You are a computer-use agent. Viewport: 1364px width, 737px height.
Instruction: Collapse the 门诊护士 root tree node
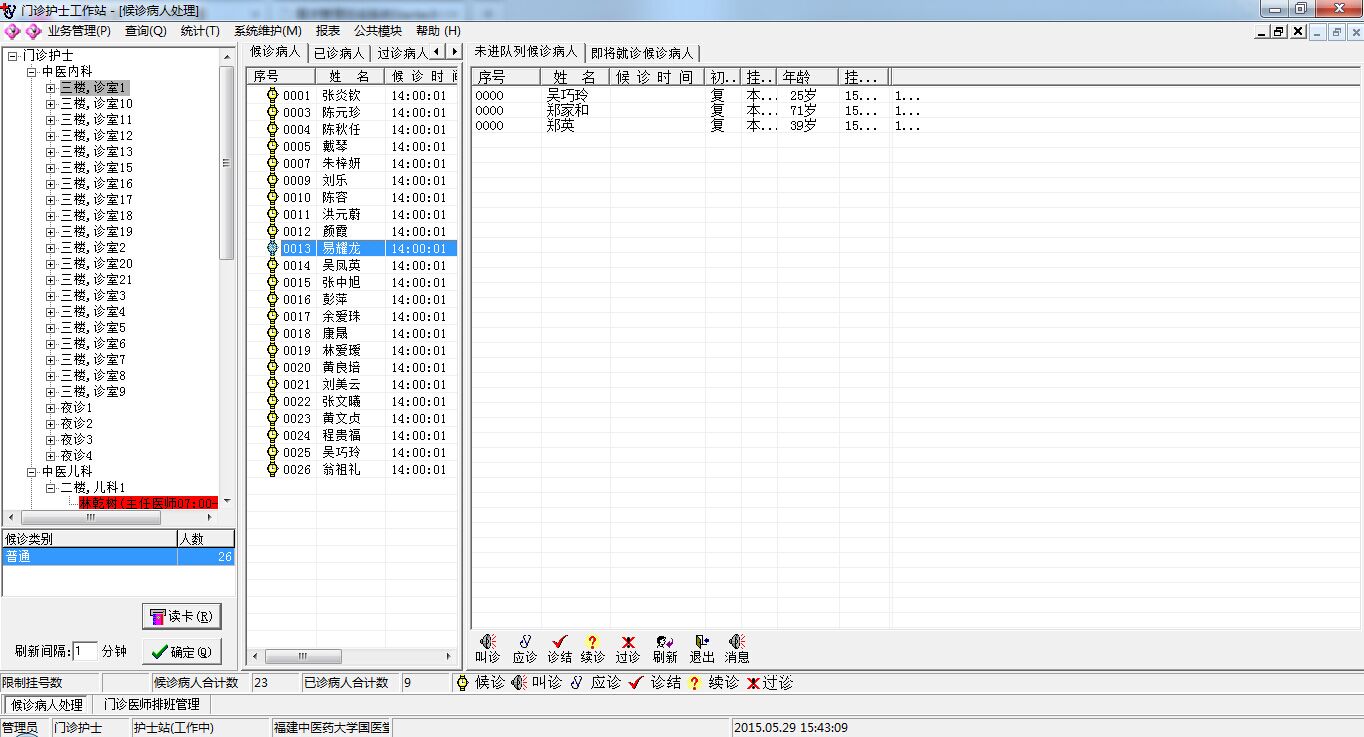(x=12, y=56)
